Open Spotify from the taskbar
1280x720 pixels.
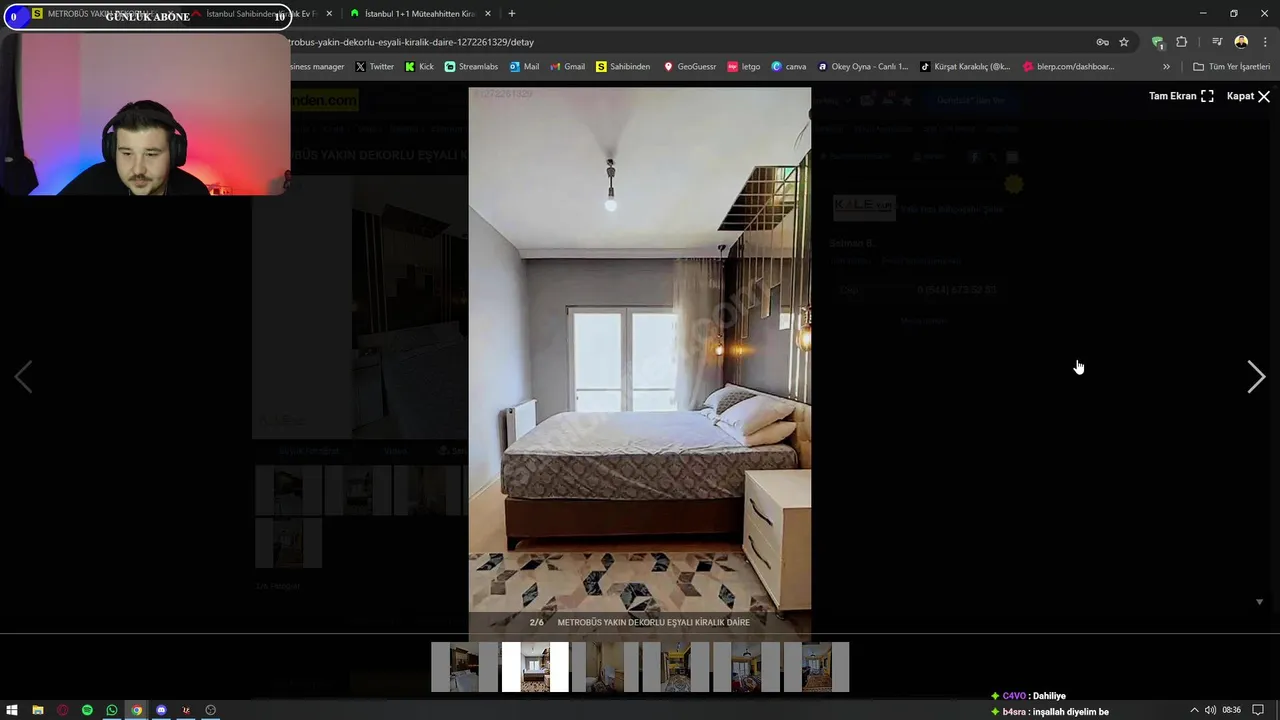[87, 710]
